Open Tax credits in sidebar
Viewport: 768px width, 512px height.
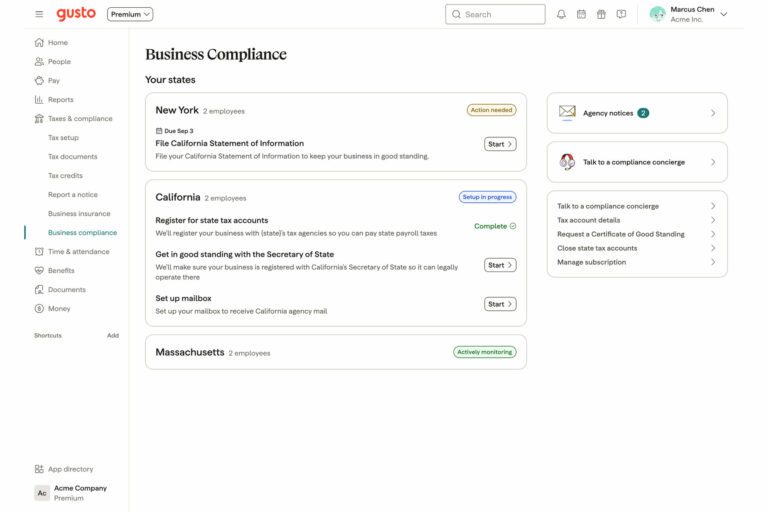coord(65,175)
